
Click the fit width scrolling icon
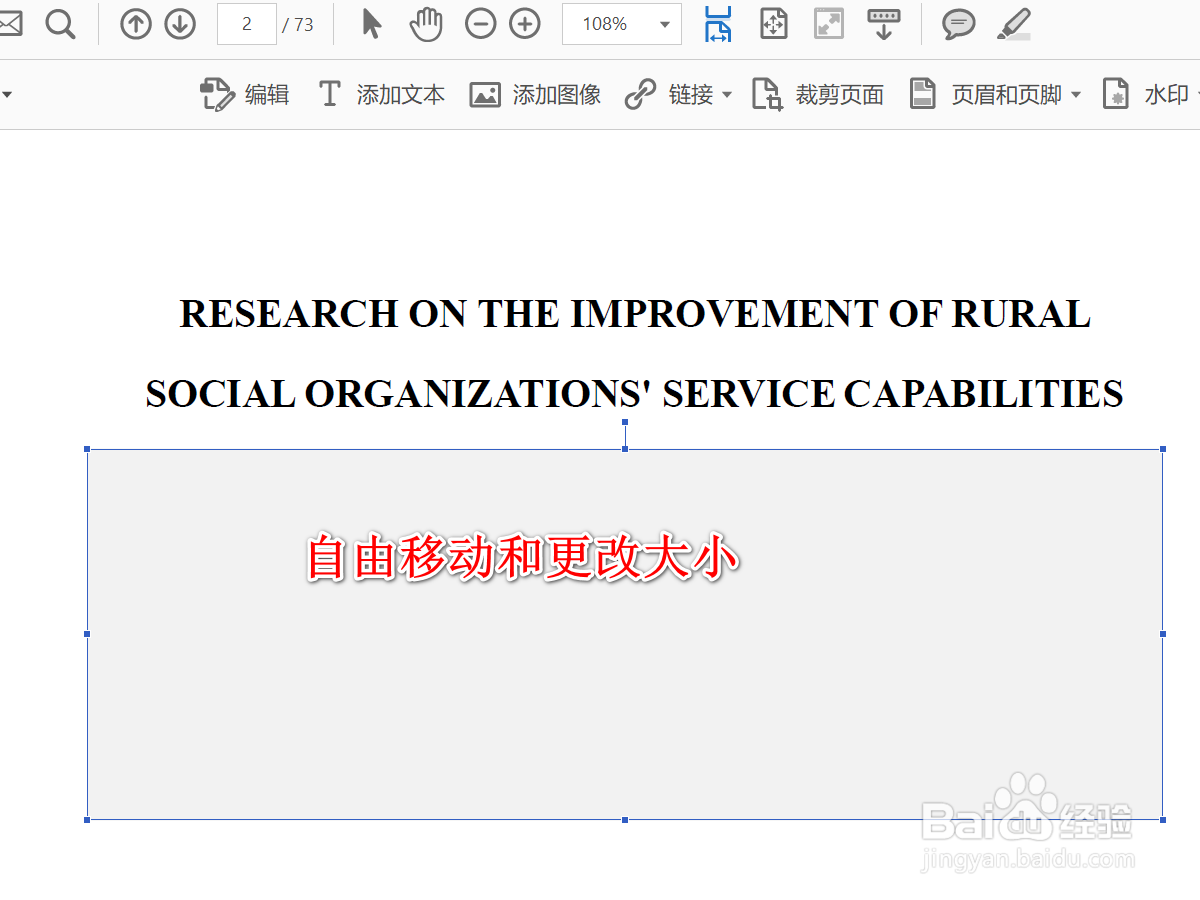click(718, 24)
